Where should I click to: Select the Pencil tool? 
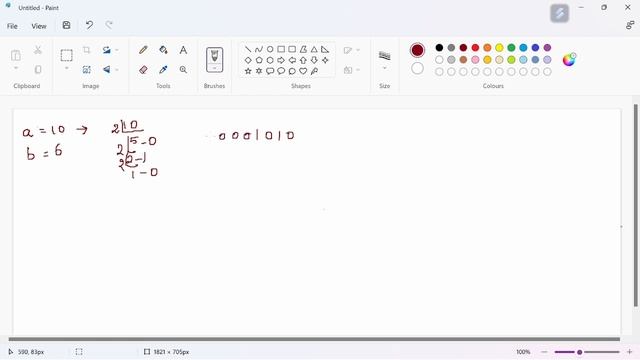click(x=143, y=50)
